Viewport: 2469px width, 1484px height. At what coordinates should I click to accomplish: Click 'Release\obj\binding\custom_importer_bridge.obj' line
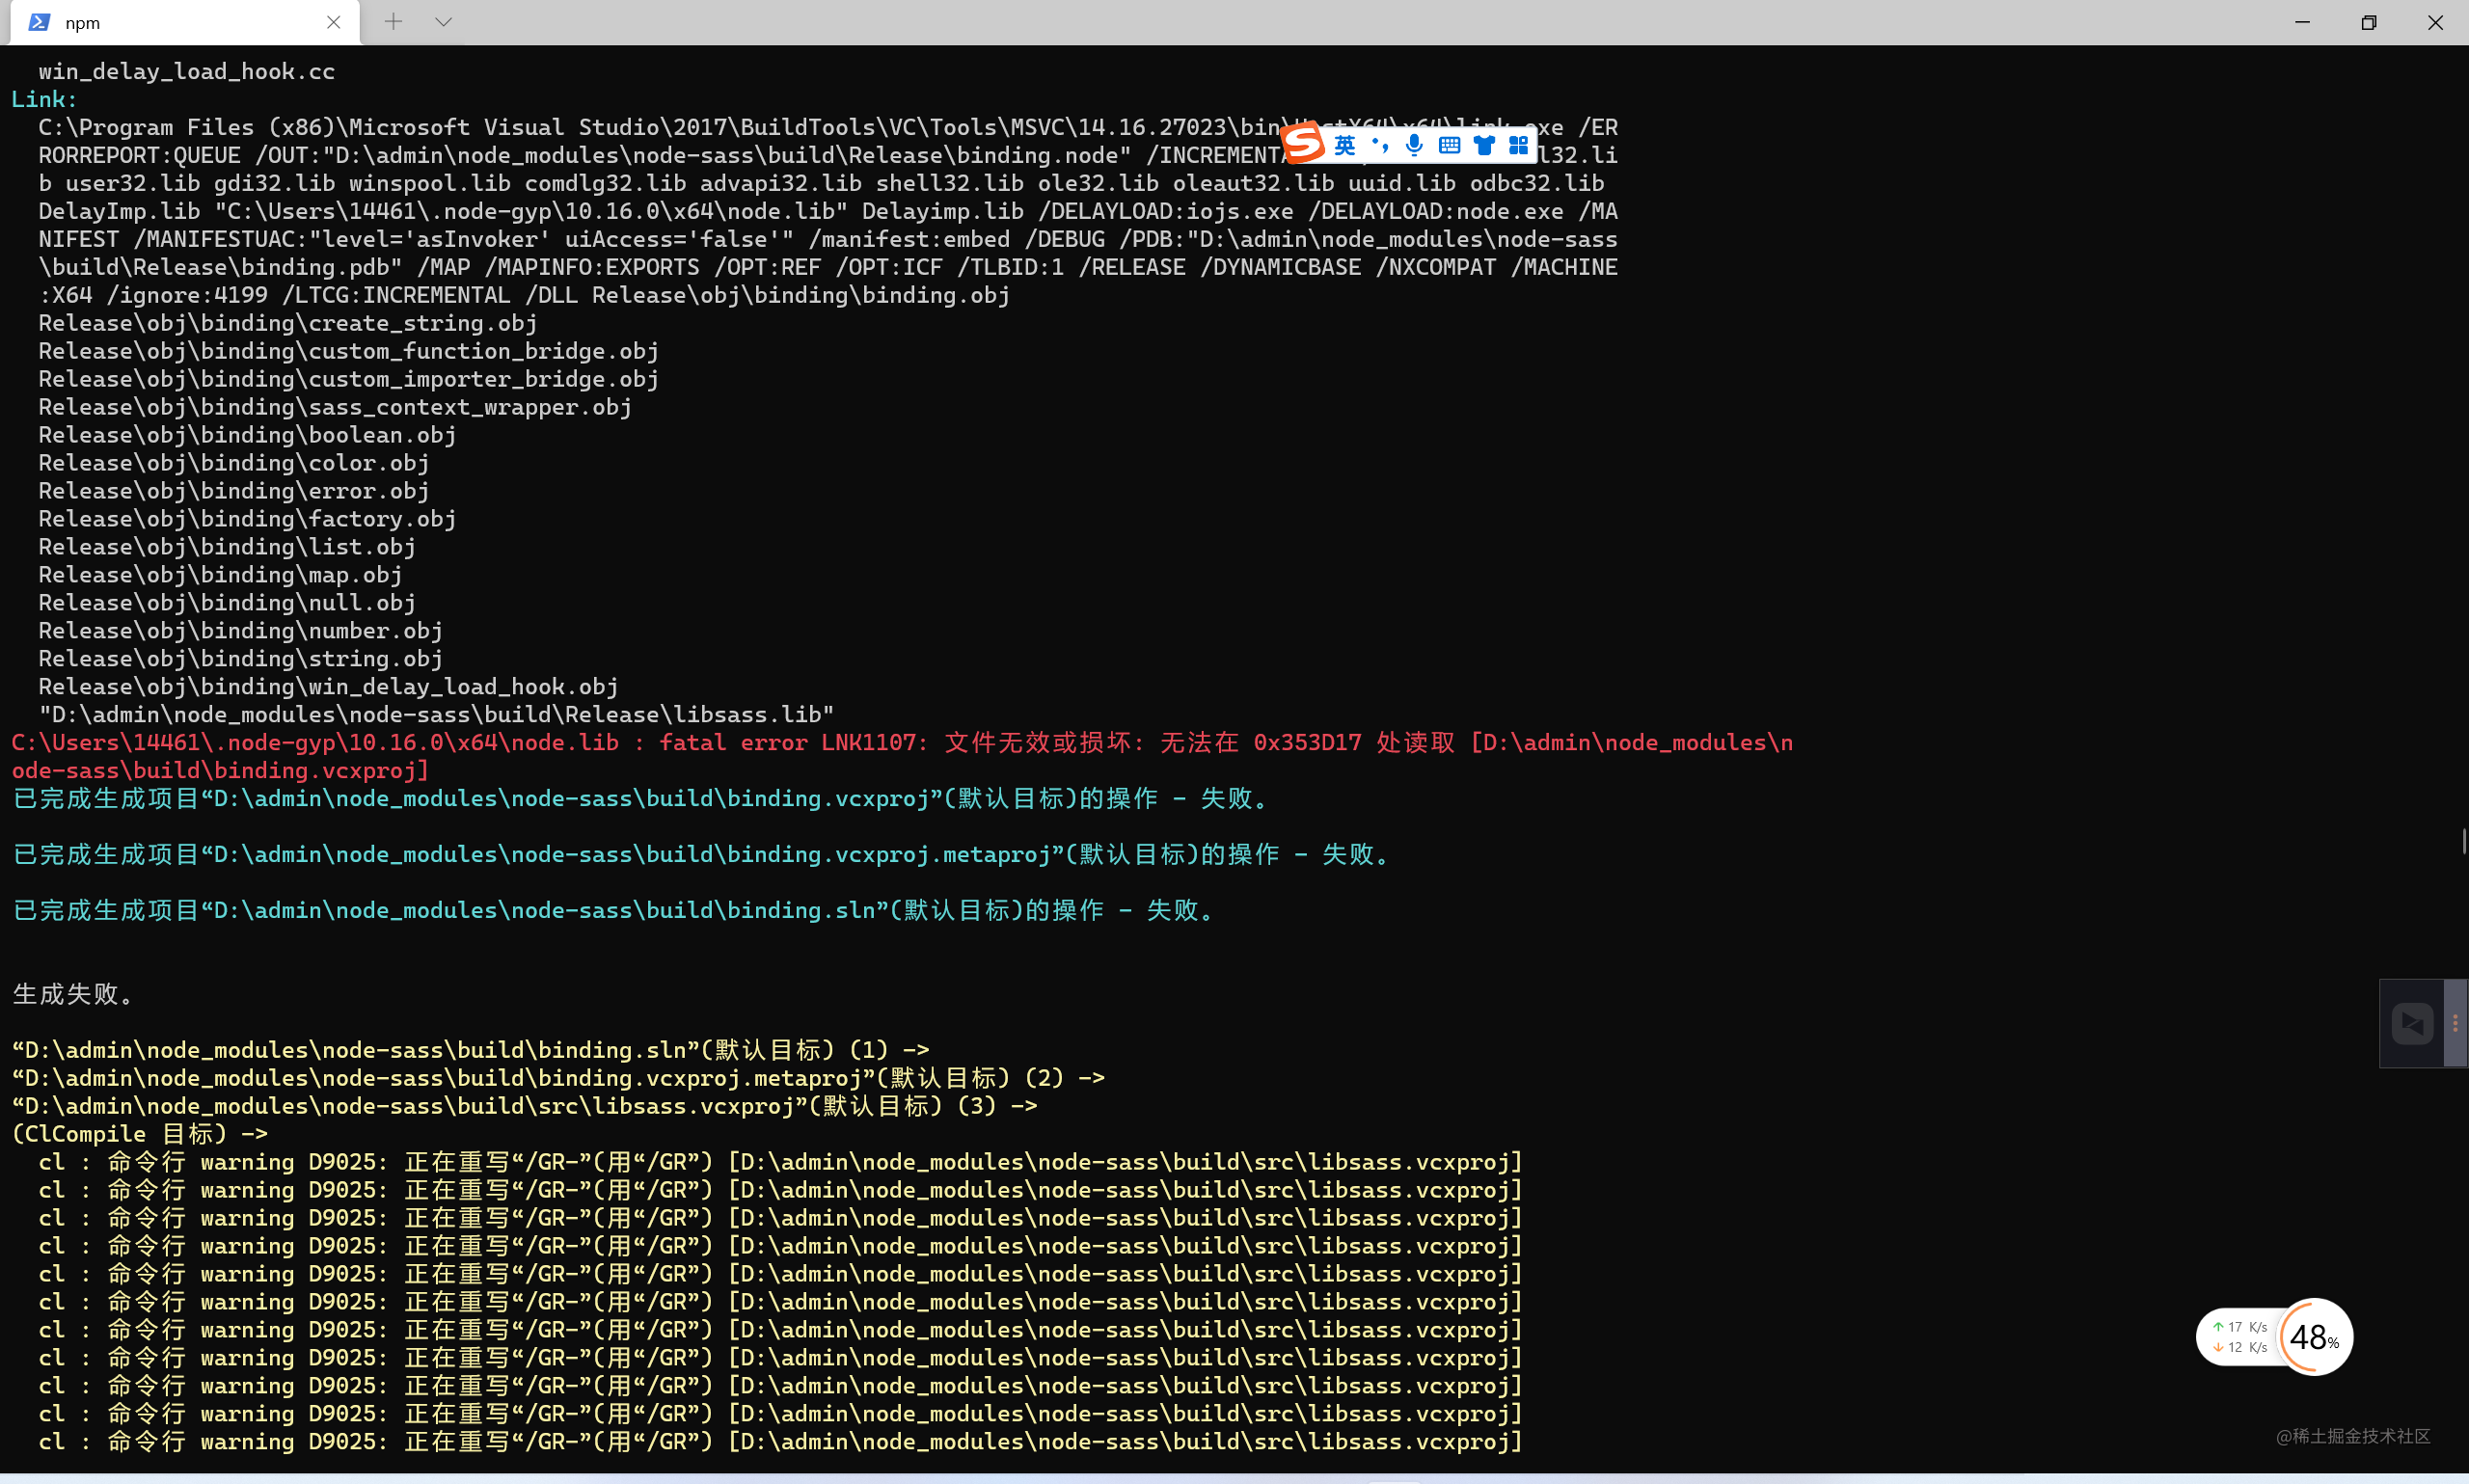click(348, 379)
